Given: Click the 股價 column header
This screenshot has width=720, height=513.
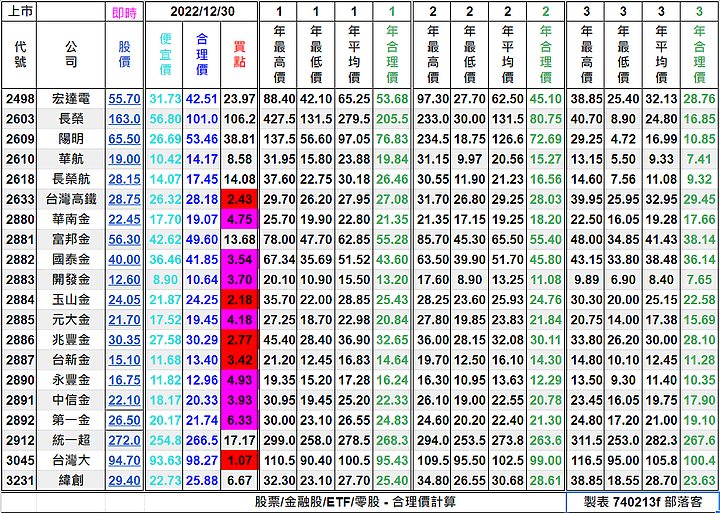Looking at the screenshot, I should click(x=124, y=55).
